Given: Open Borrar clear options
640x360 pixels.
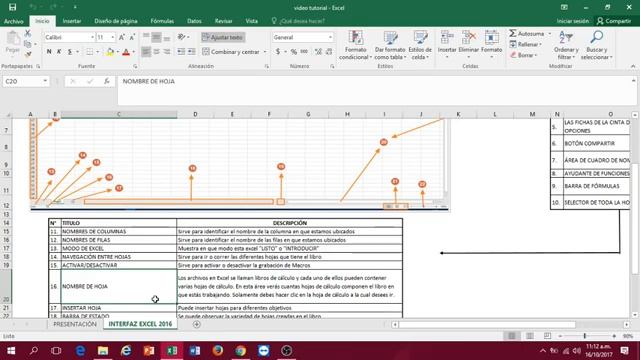Looking at the screenshot, I should pos(524,55).
